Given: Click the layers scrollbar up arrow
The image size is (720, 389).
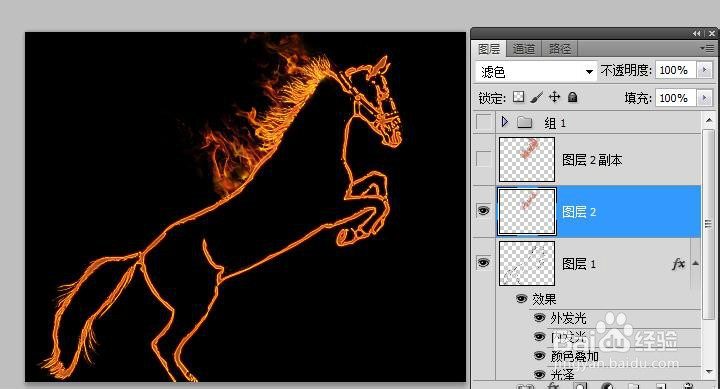Looking at the screenshot, I should [x=709, y=120].
